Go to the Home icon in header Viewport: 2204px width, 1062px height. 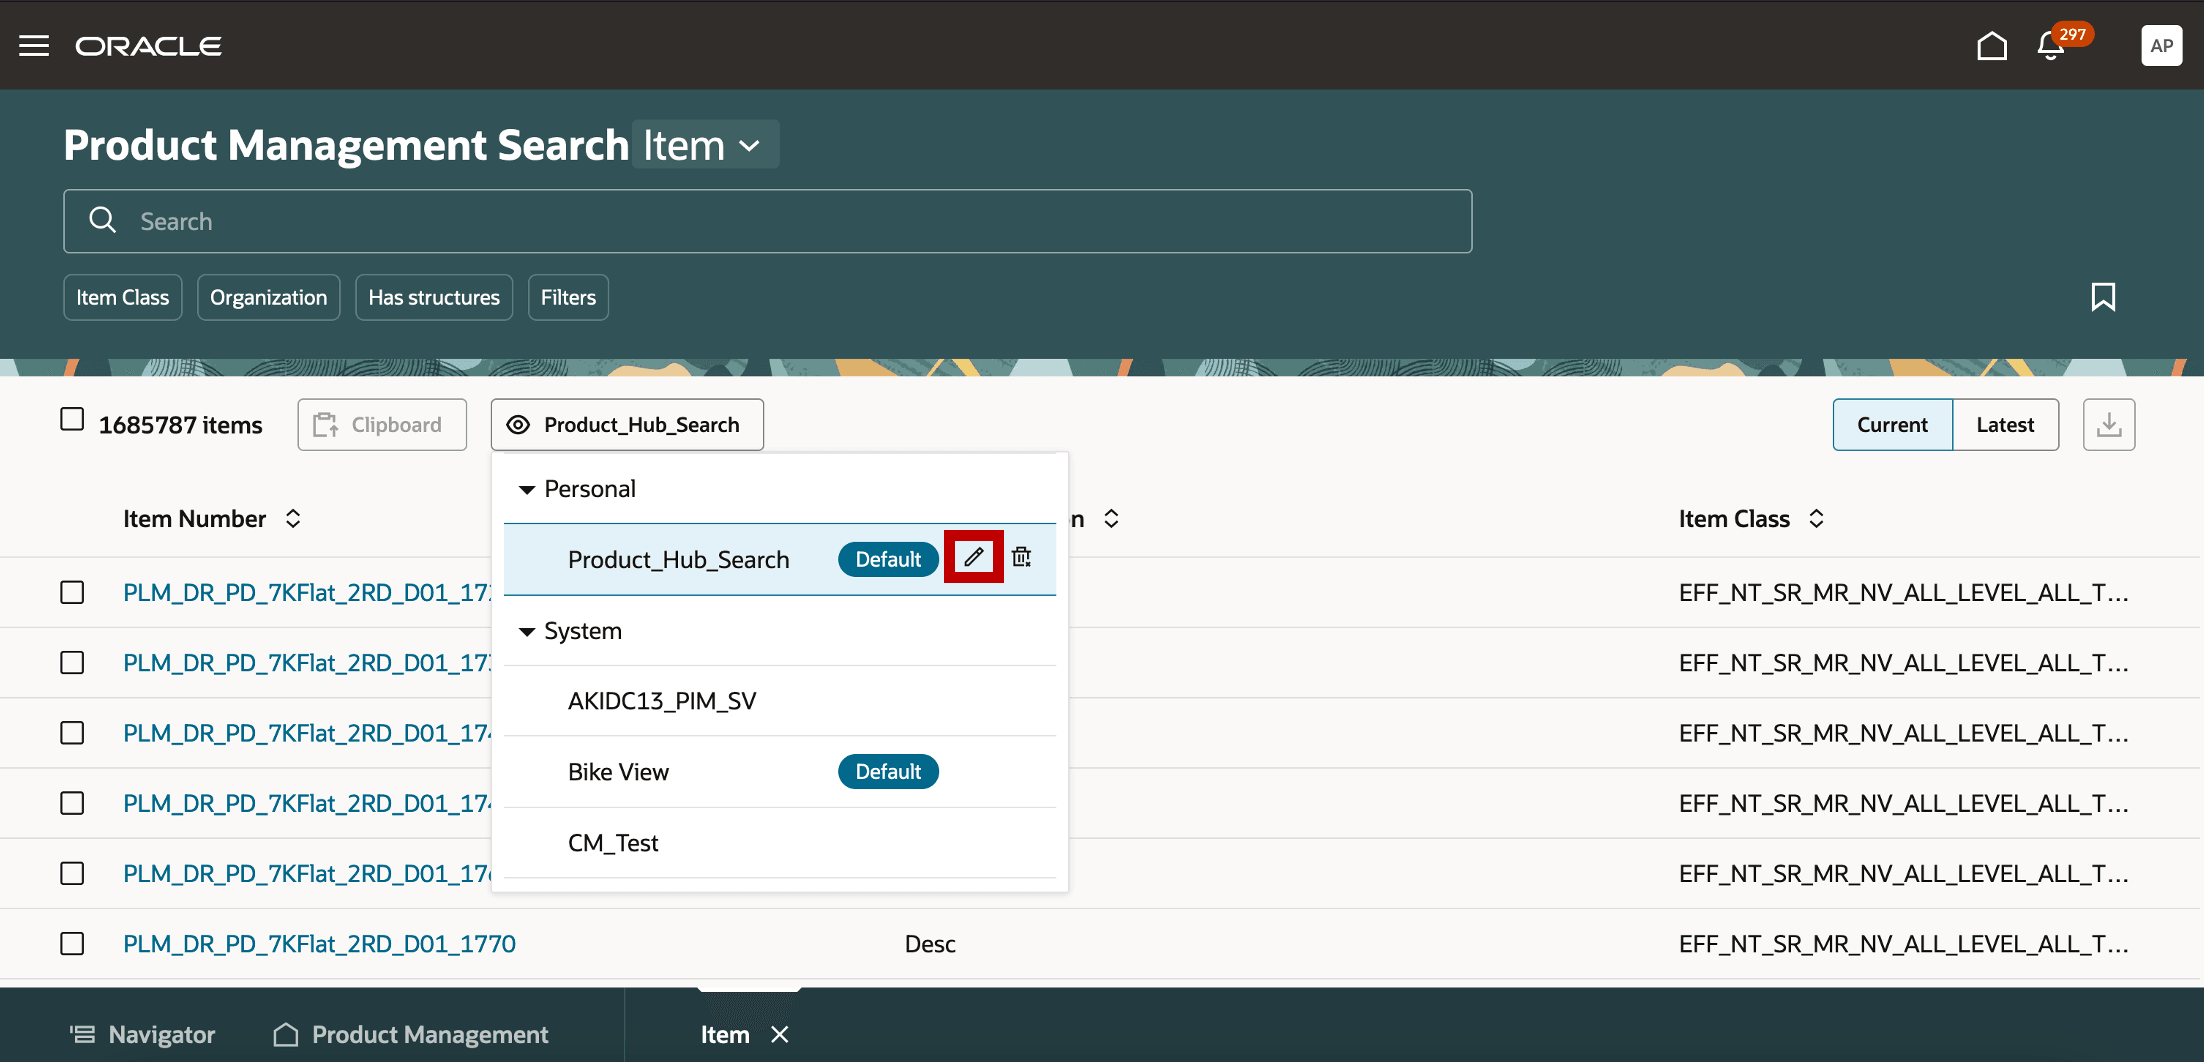(x=1992, y=46)
